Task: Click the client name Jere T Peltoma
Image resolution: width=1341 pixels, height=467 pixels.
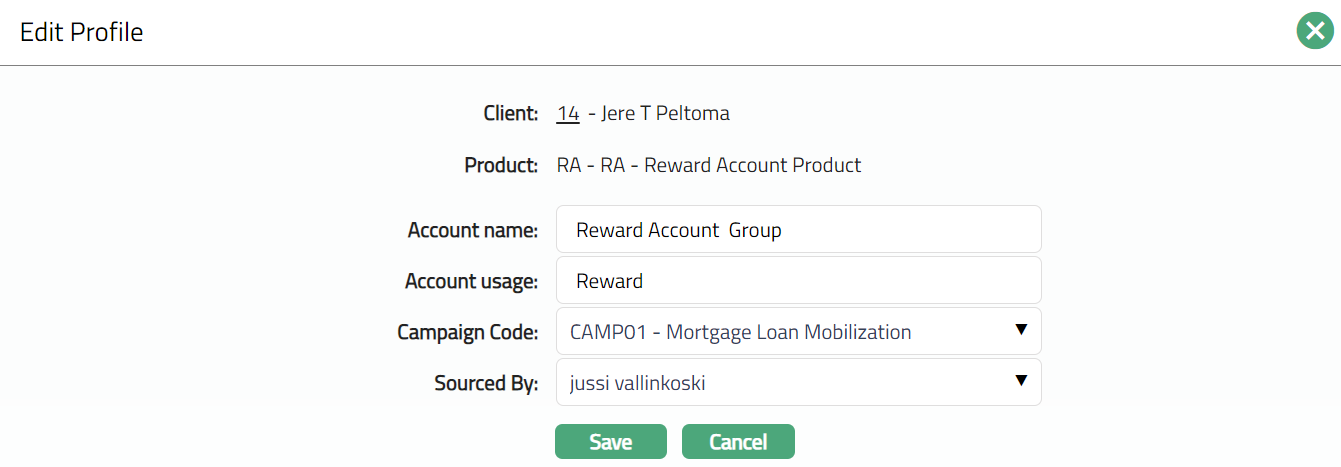Action: (x=666, y=113)
